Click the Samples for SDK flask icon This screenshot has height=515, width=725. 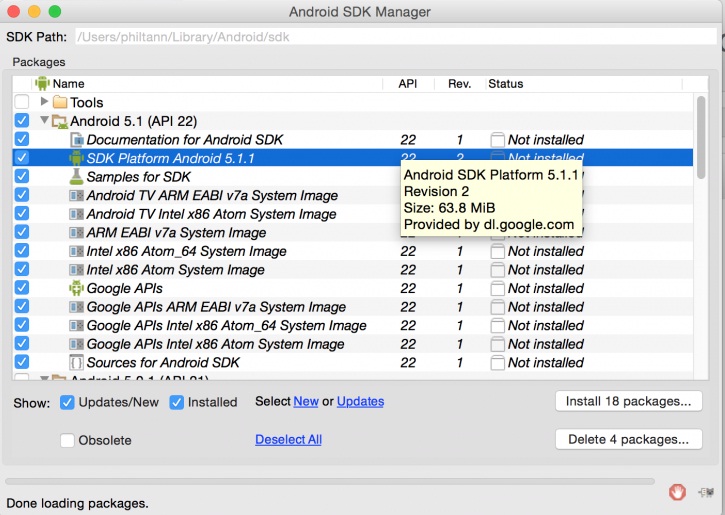point(76,177)
